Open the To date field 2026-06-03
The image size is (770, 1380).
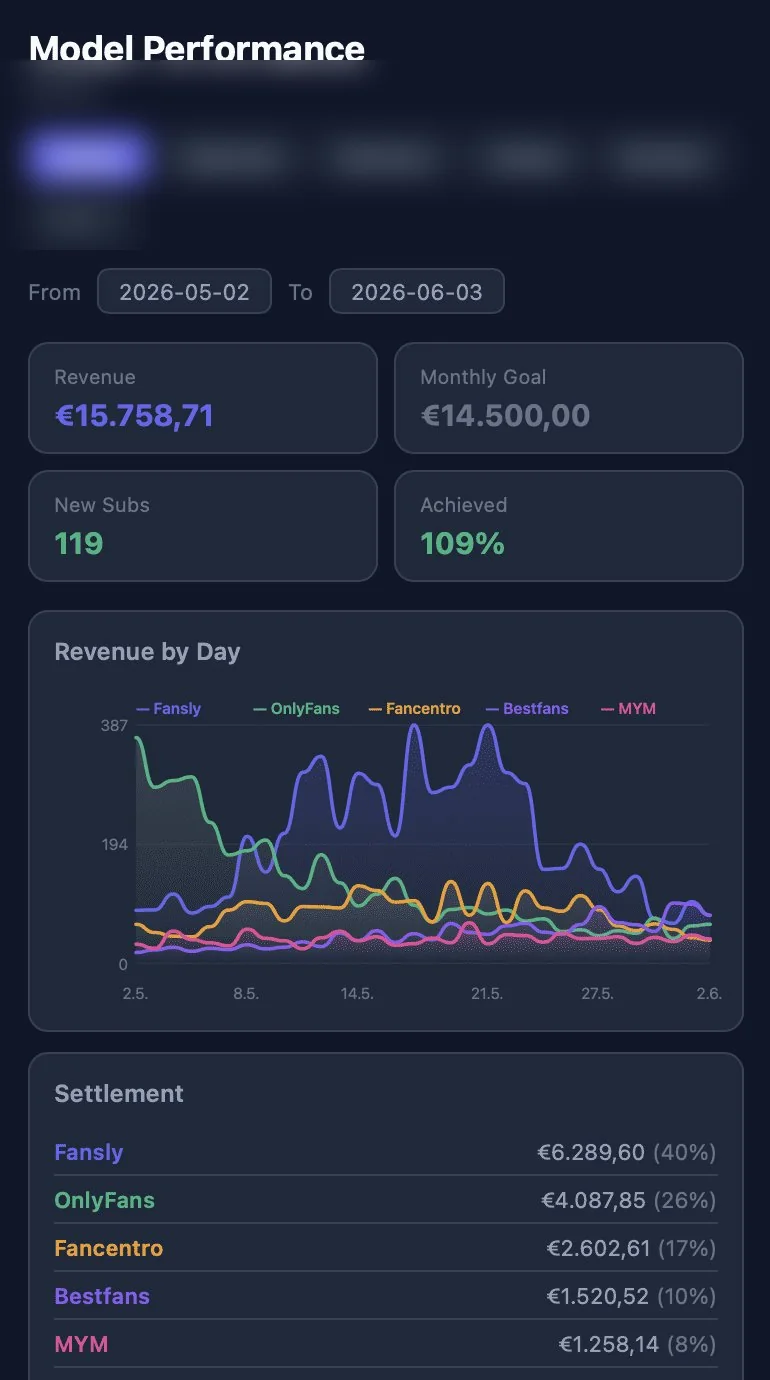pos(417,292)
